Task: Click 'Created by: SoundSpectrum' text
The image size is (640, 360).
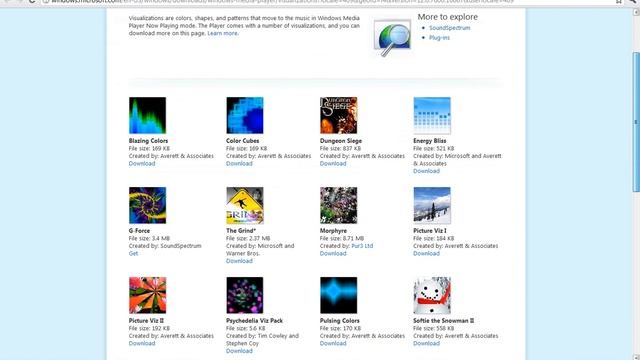Action: [x=165, y=246]
